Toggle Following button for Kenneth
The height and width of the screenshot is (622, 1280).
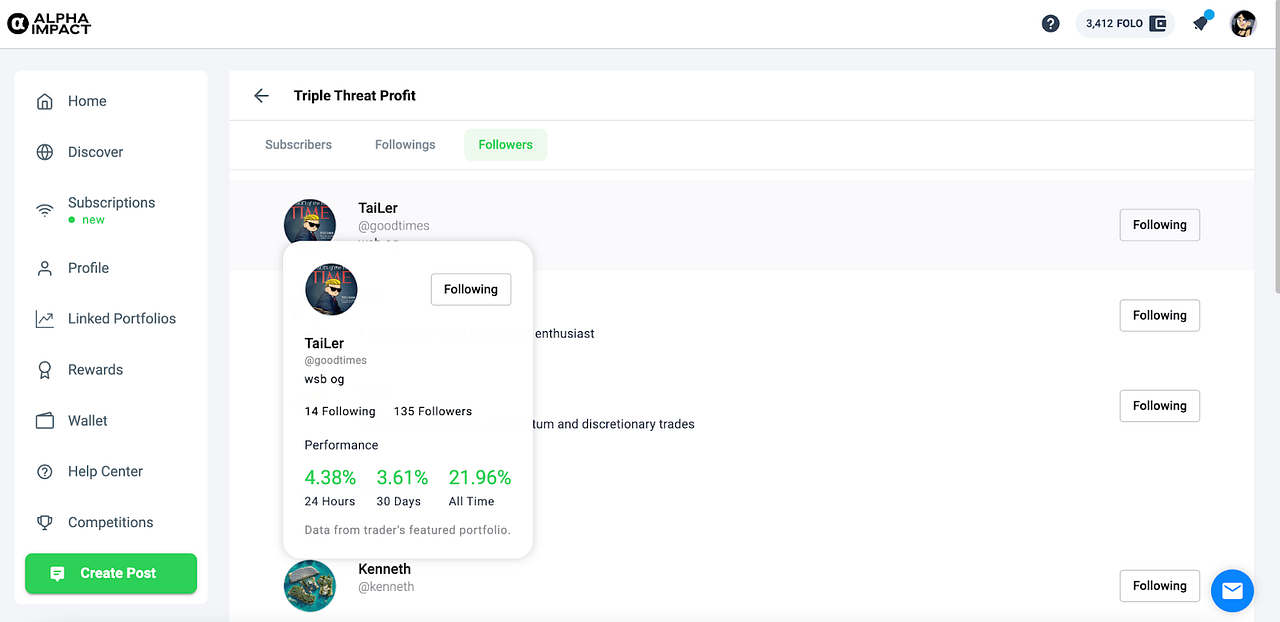click(x=1159, y=586)
